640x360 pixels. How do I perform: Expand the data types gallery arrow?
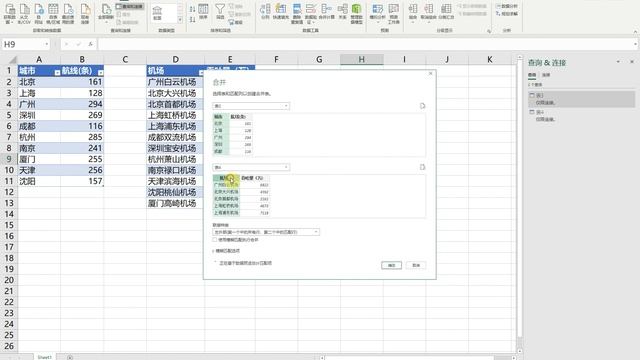point(180,19)
